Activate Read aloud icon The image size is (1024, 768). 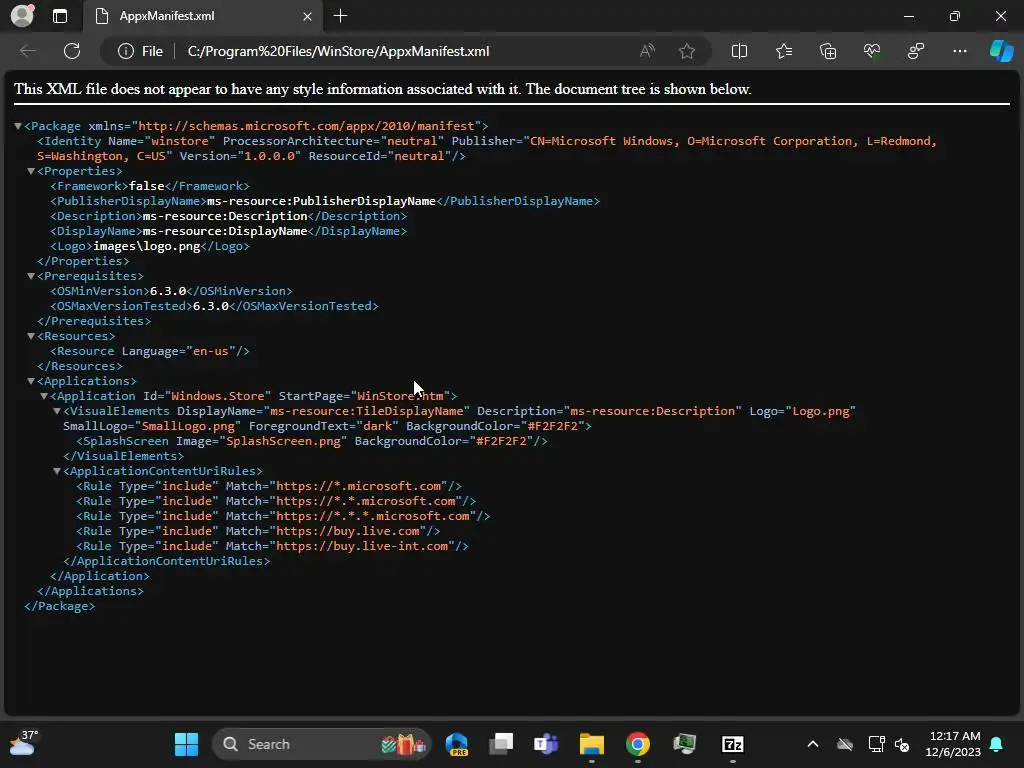pyautogui.click(x=647, y=51)
